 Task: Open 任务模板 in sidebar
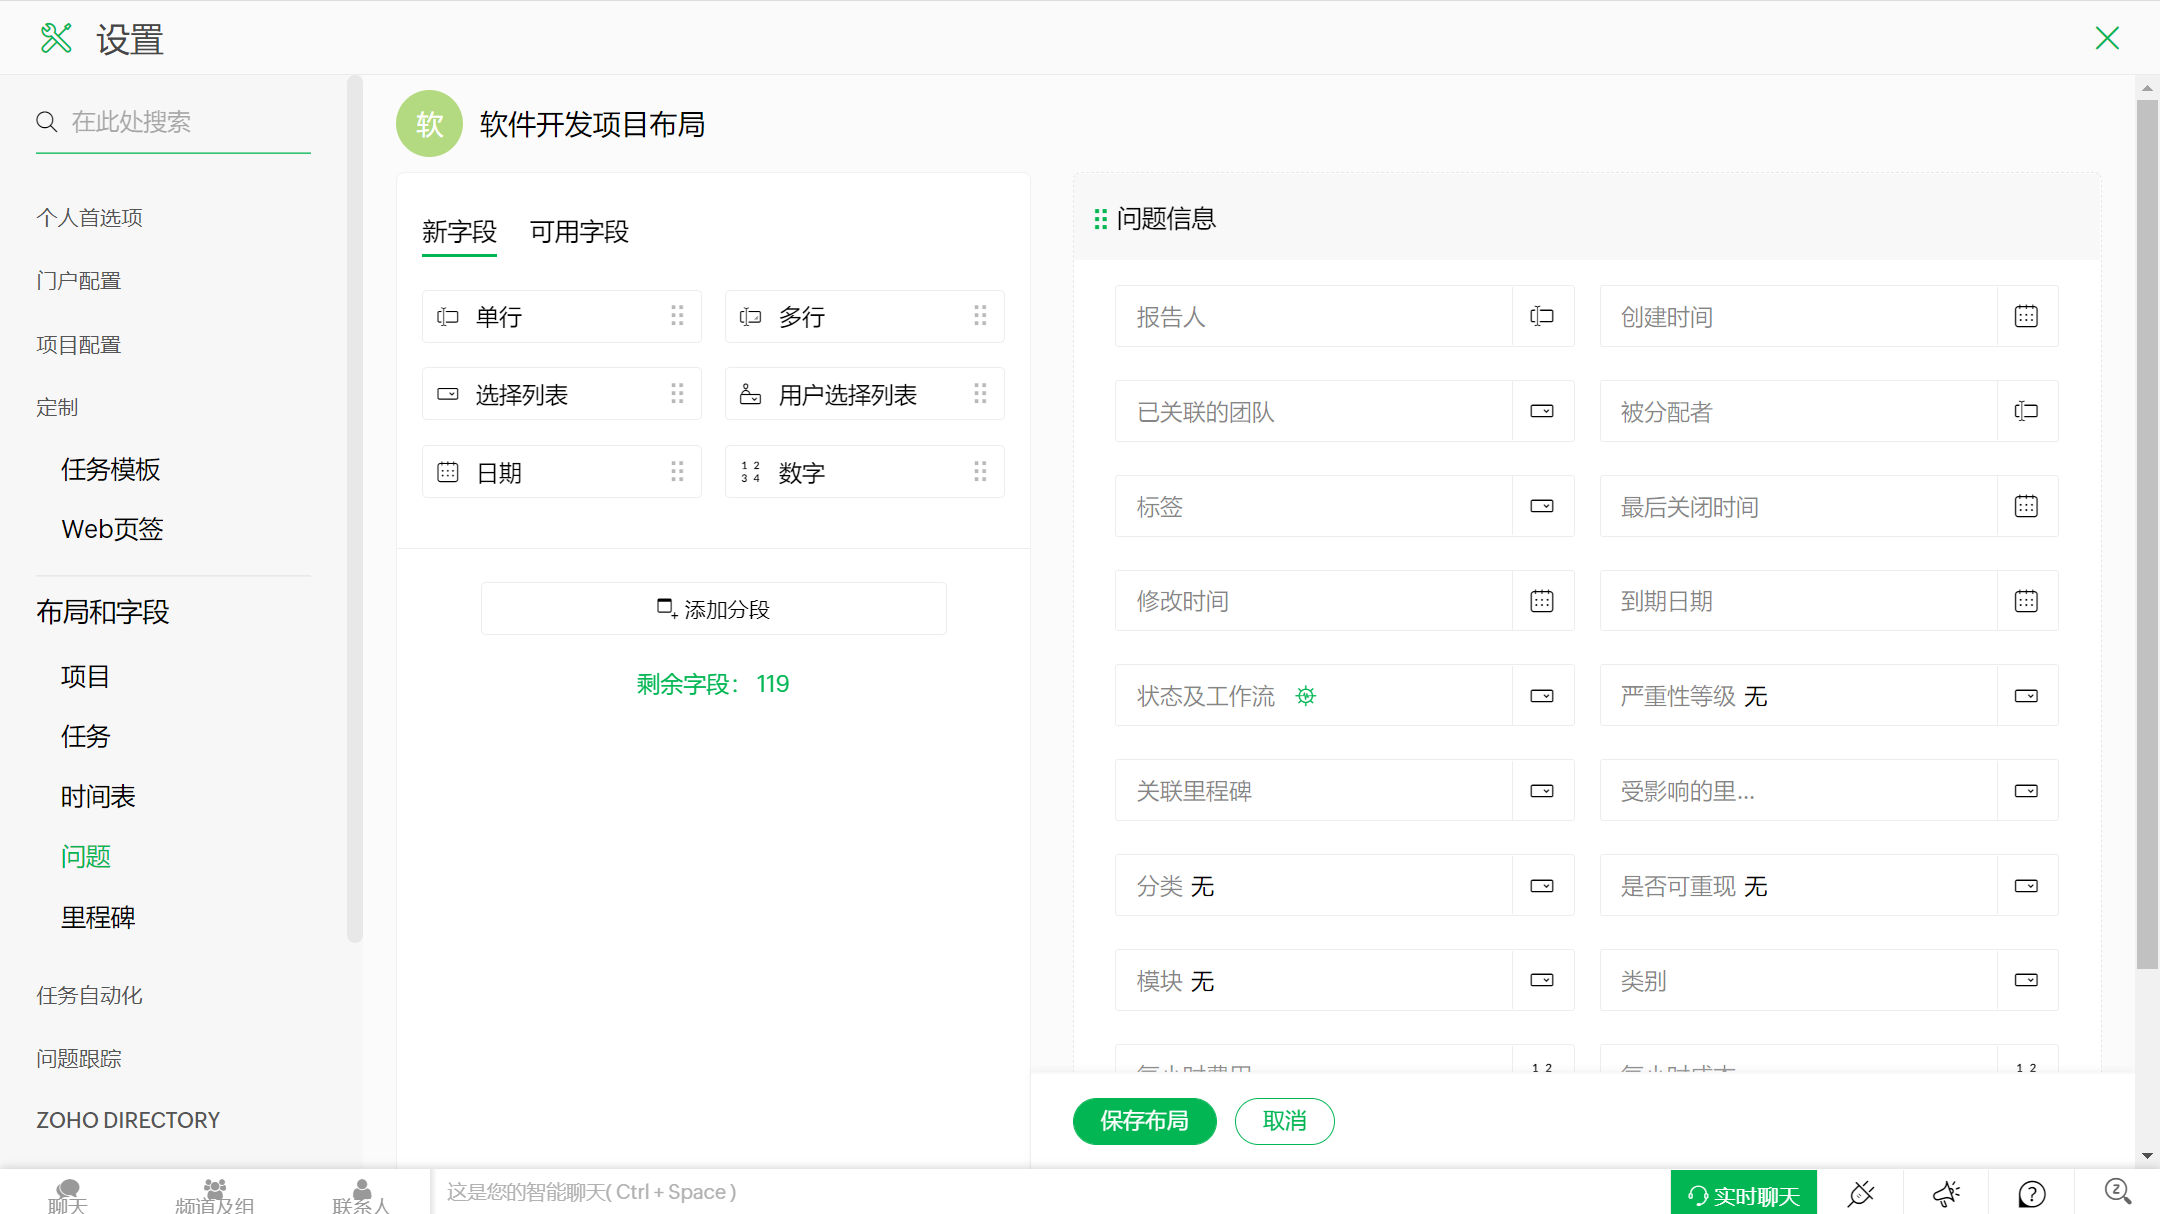click(110, 469)
